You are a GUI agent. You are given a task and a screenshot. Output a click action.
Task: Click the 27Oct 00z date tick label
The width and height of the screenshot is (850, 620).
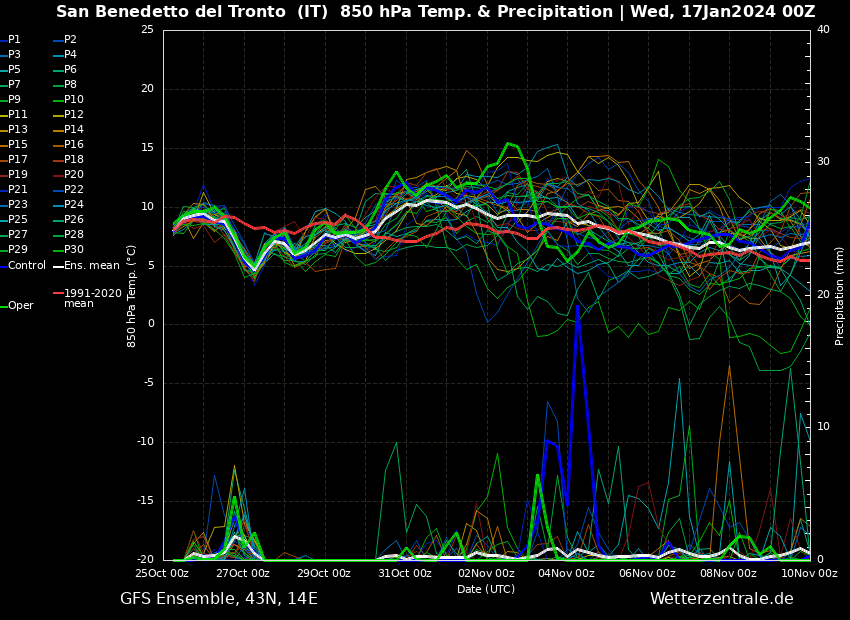pyautogui.click(x=243, y=574)
